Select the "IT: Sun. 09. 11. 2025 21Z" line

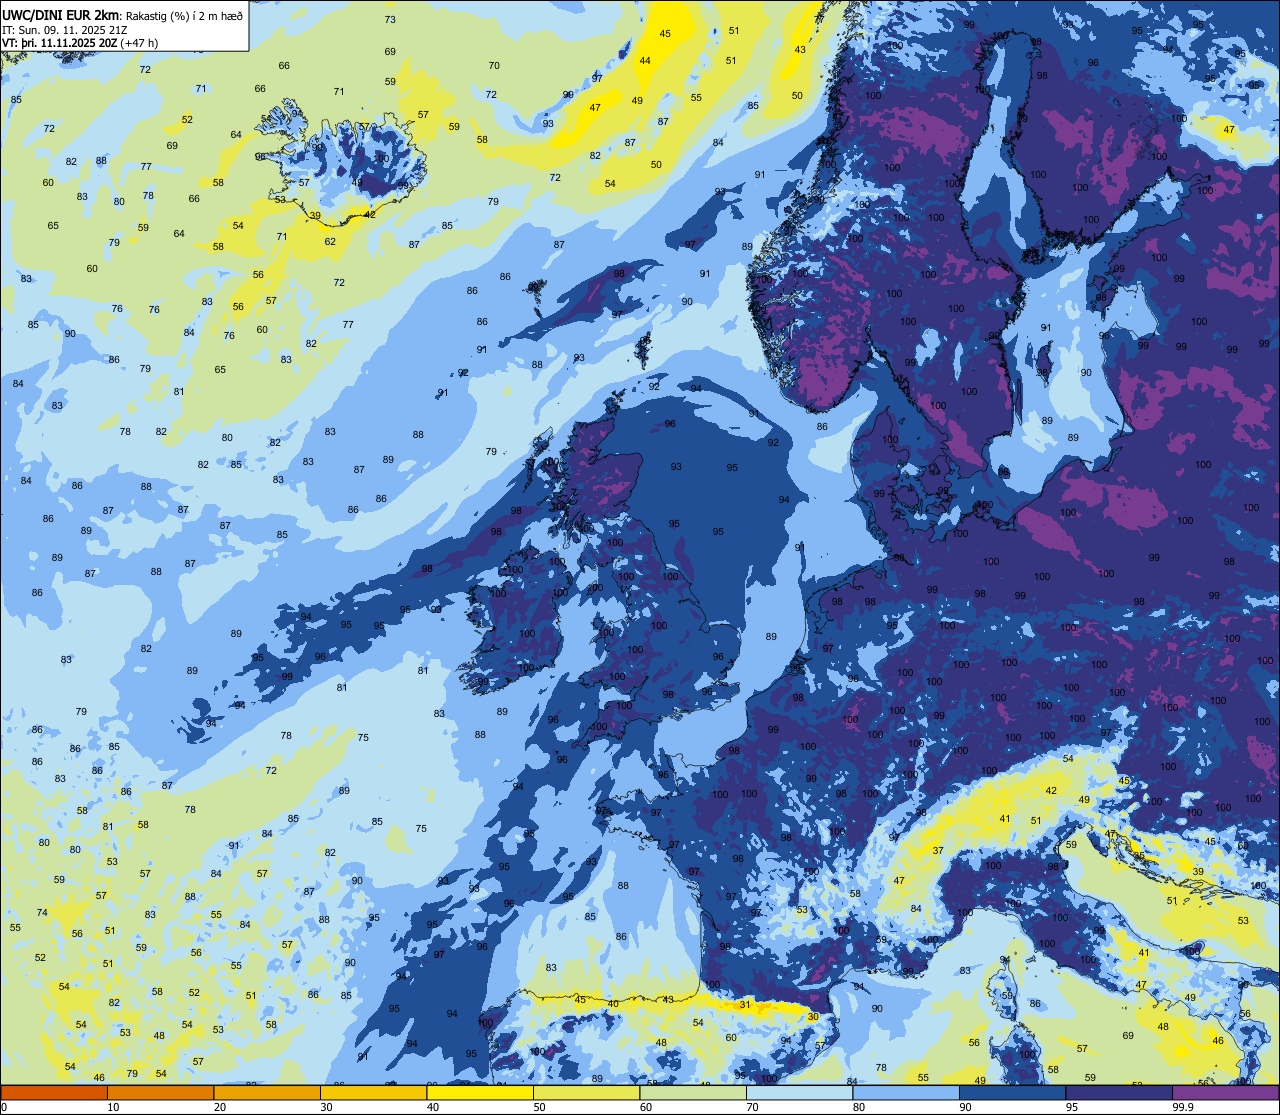point(65,29)
